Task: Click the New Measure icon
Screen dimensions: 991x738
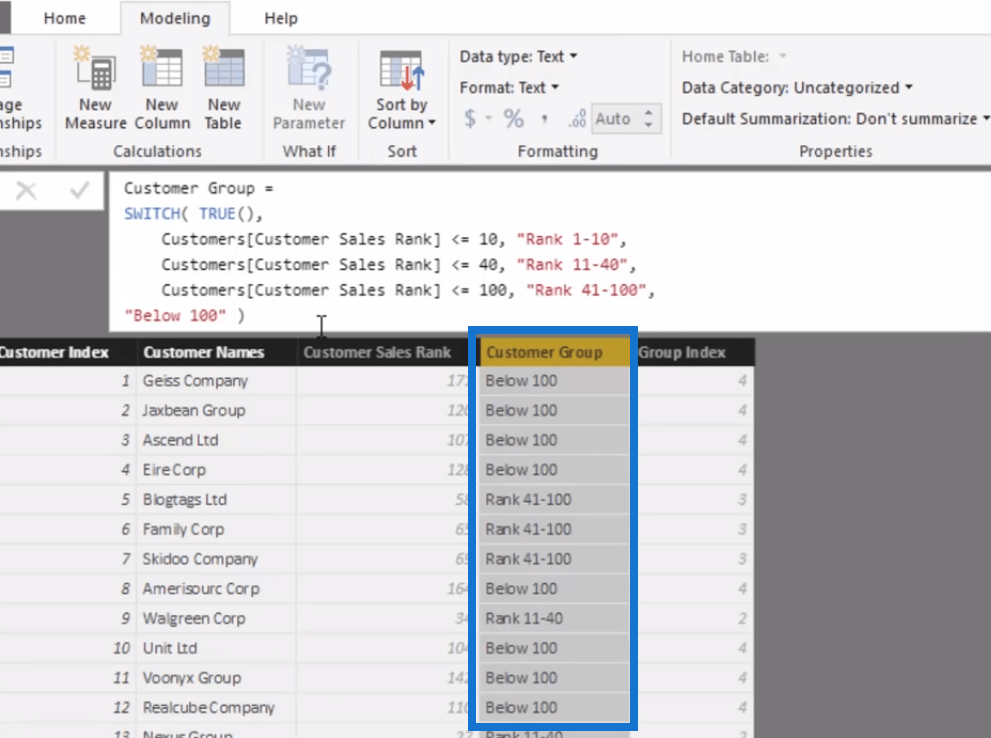Action: 95,68
